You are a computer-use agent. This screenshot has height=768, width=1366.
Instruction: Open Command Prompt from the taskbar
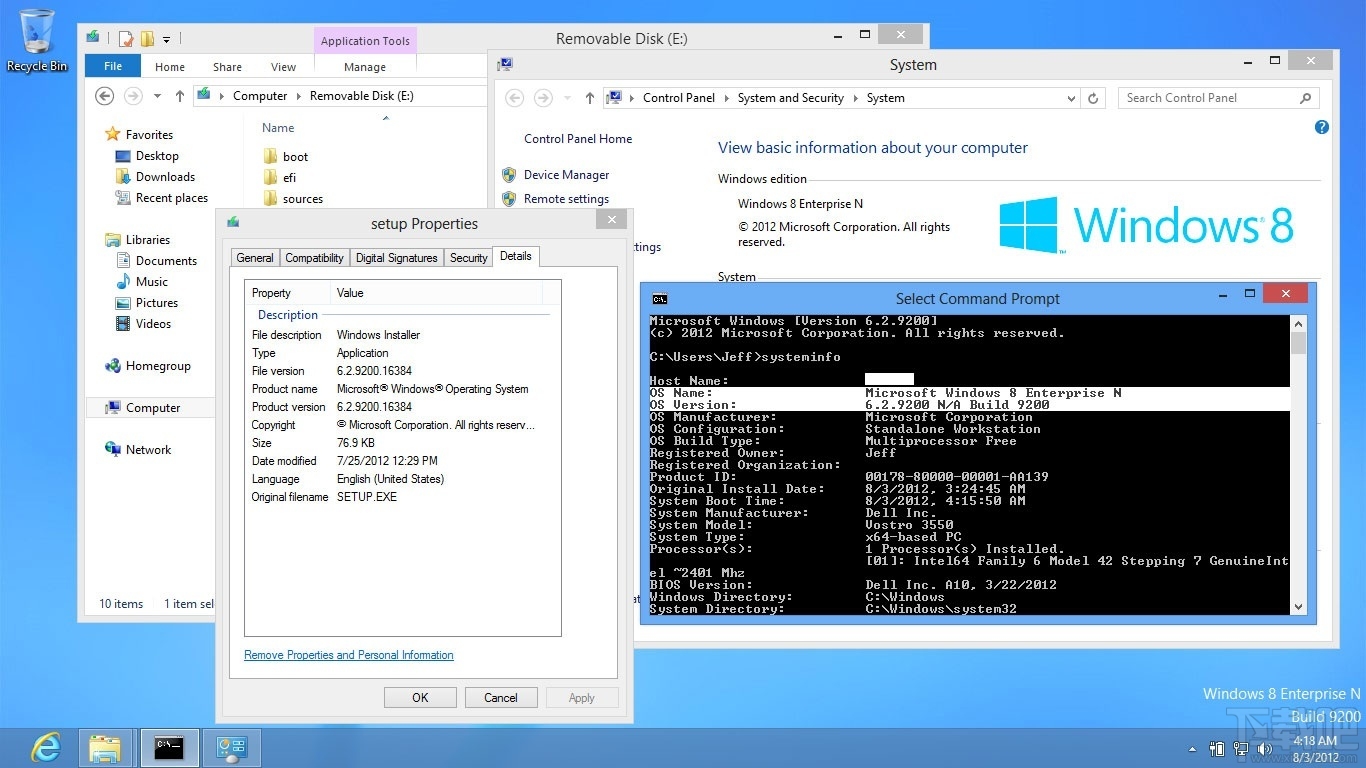coord(169,747)
